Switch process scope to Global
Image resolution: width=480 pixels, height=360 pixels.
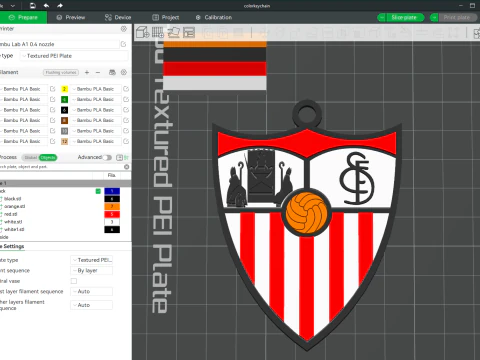coord(30,158)
